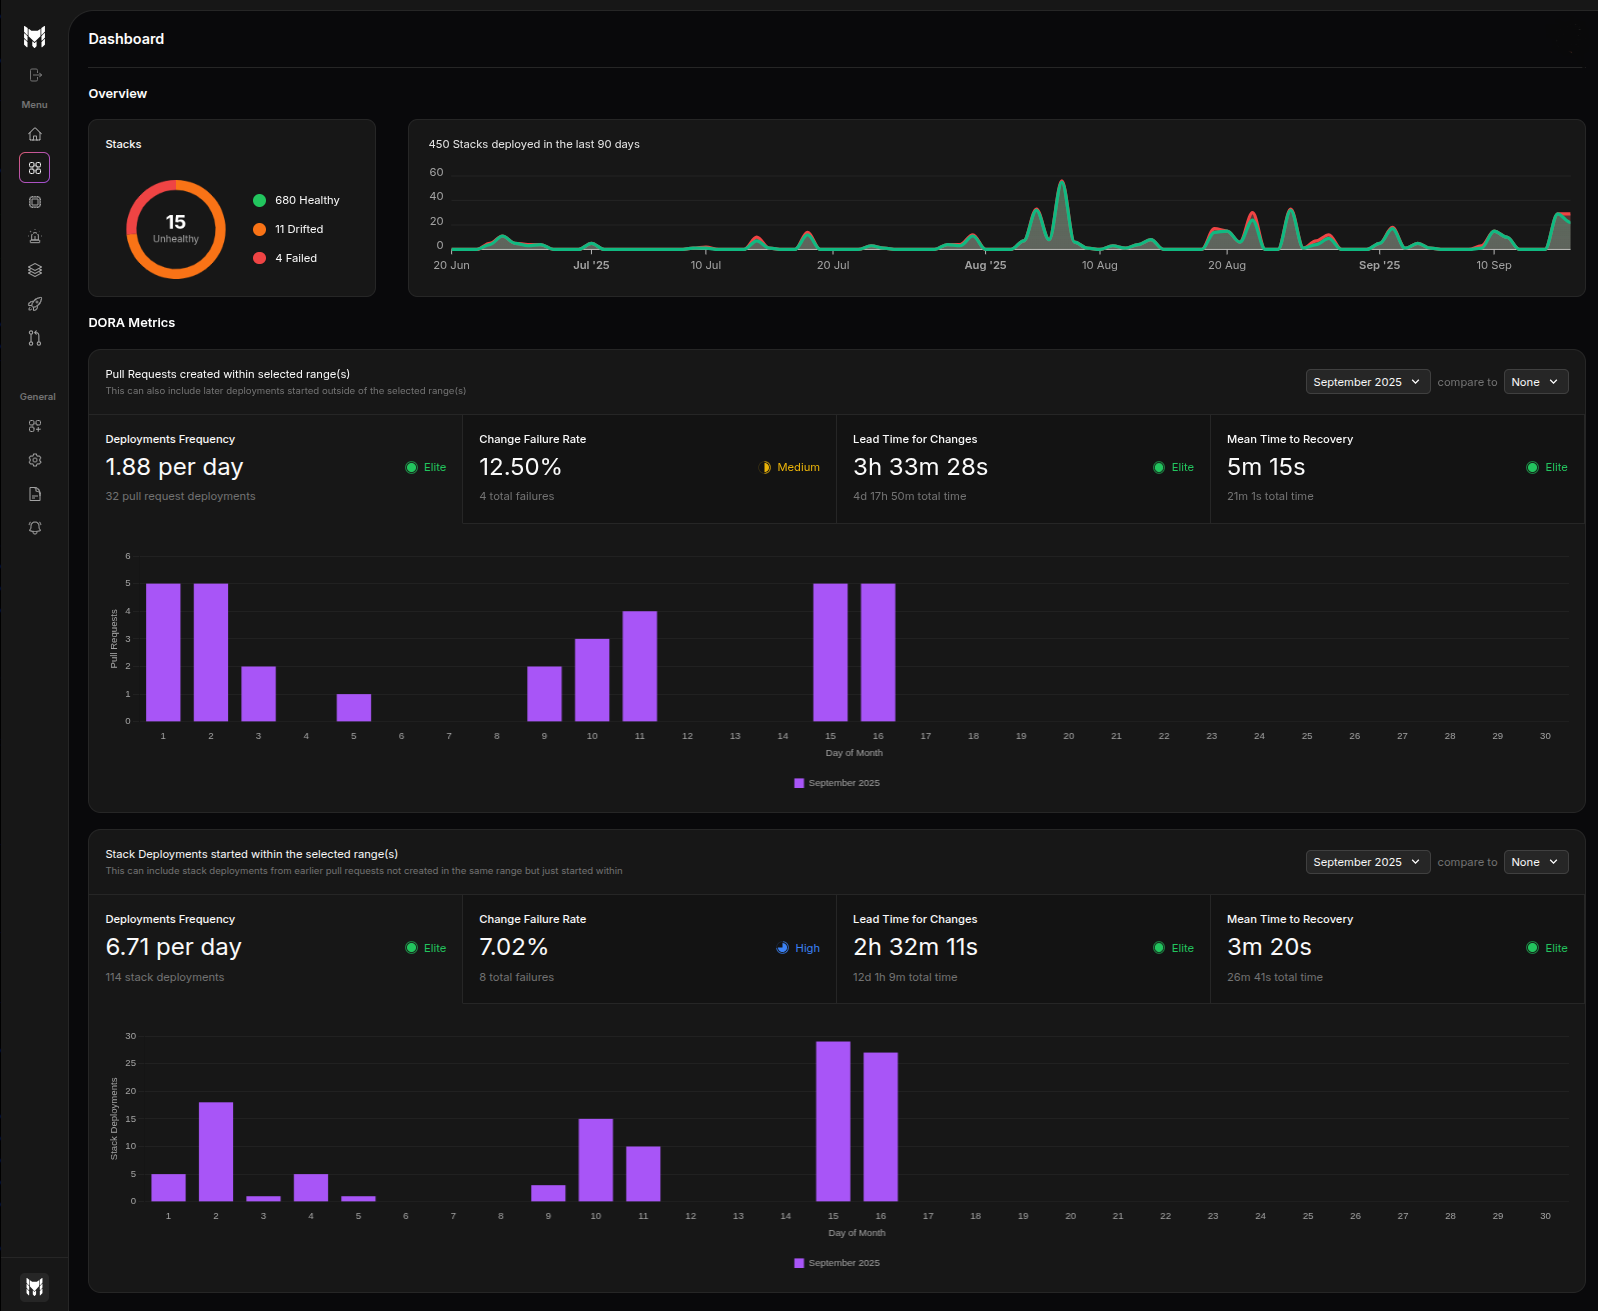Open the chip-shaped sidebar icon
Image resolution: width=1598 pixels, height=1311 pixels.
coord(35,202)
